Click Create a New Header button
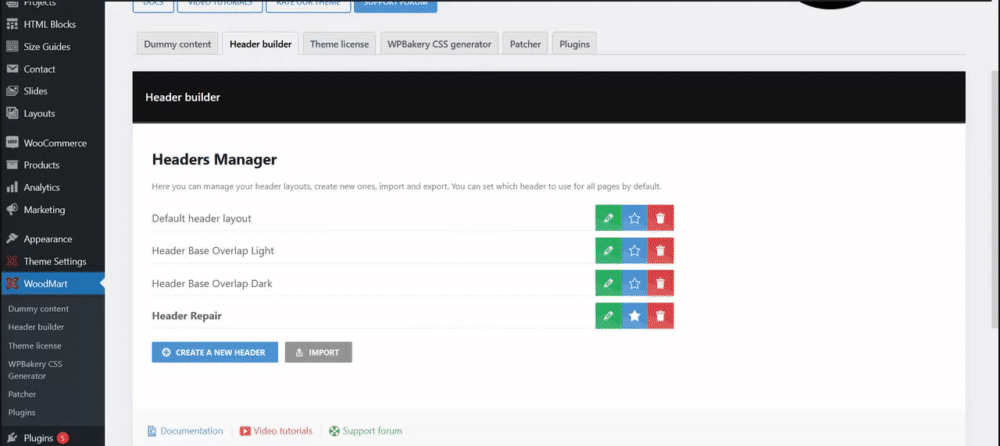1000x446 pixels. click(x=215, y=352)
